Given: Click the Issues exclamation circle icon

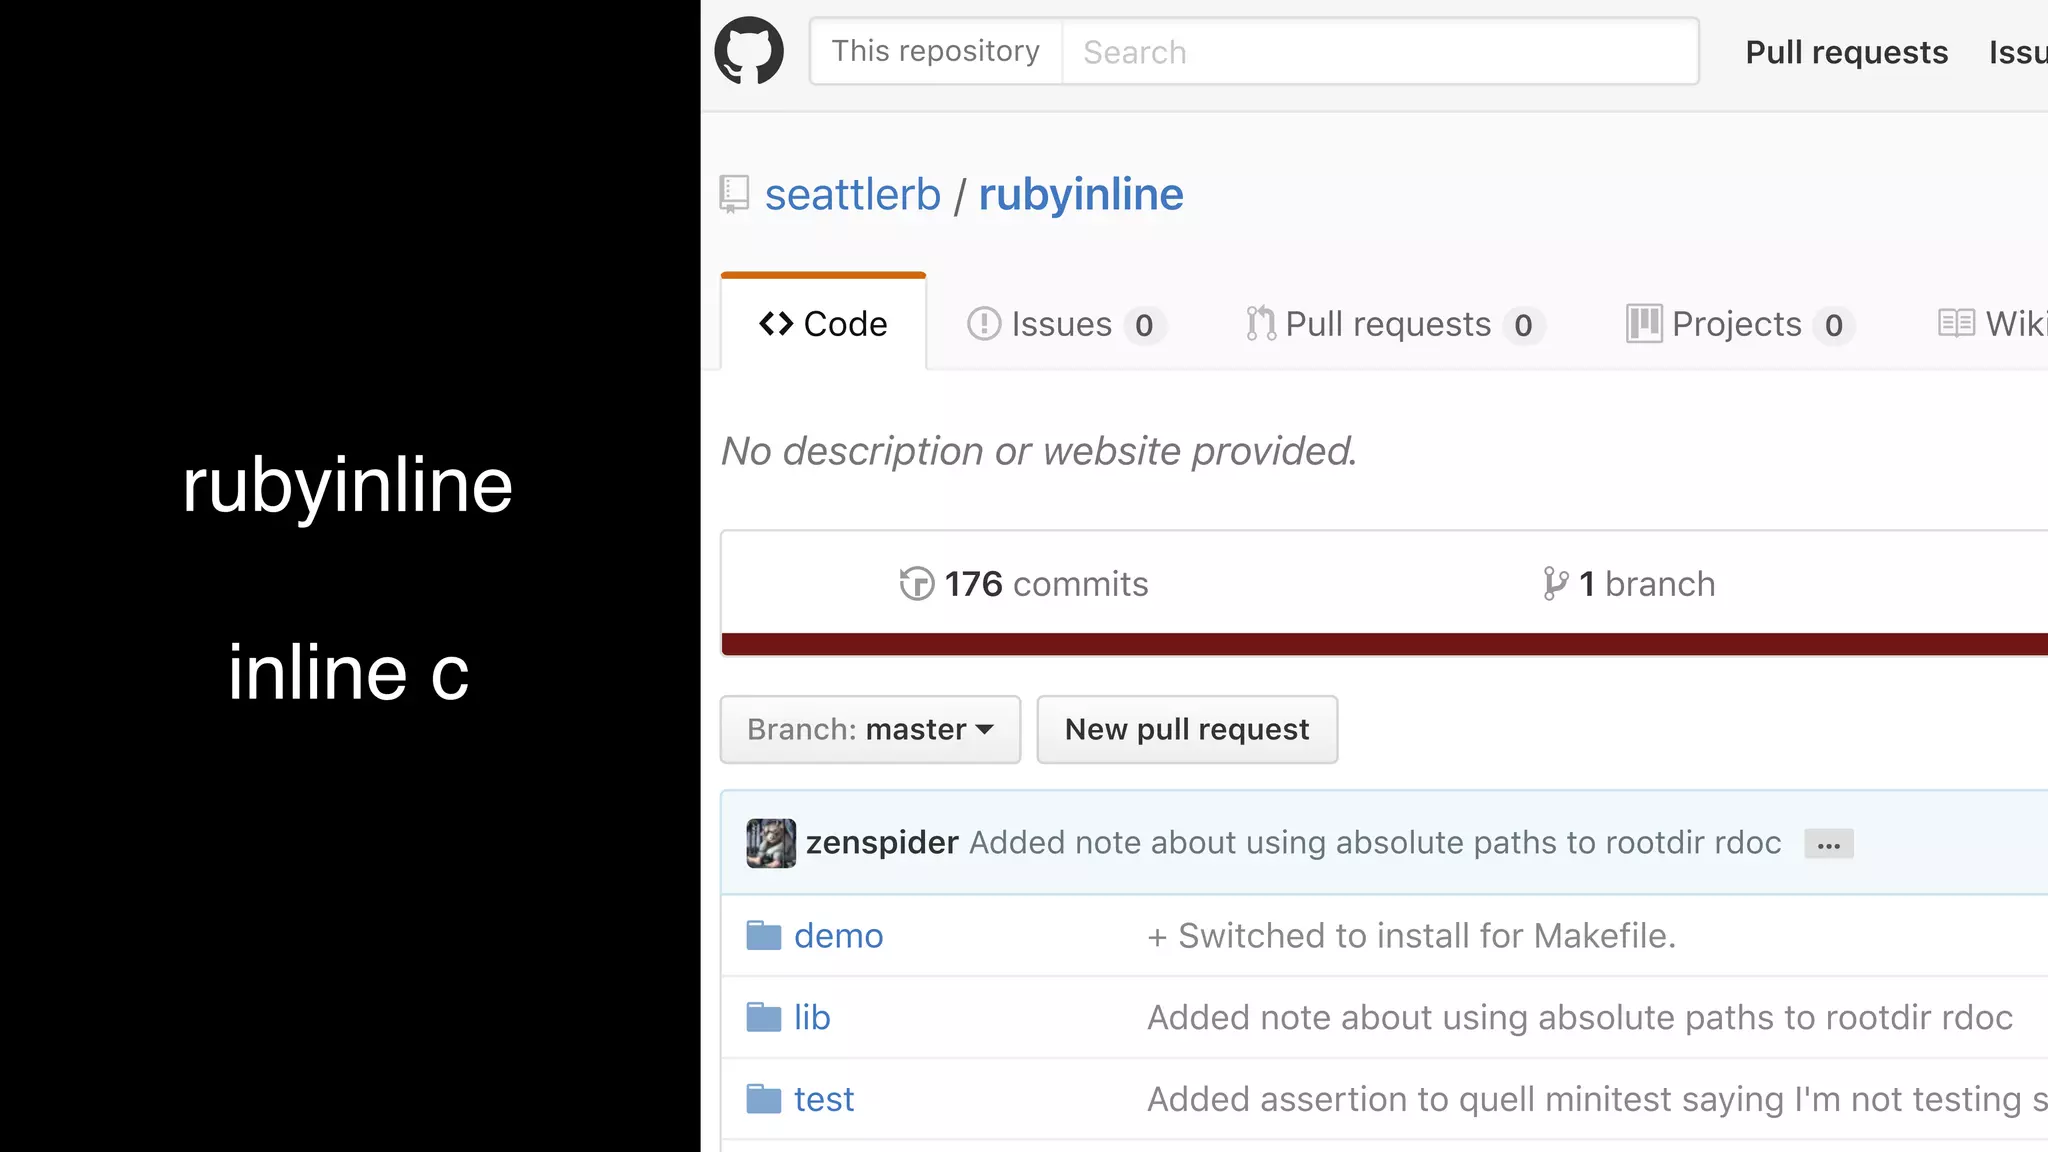Looking at the screenshot, I should click(984, 324).
